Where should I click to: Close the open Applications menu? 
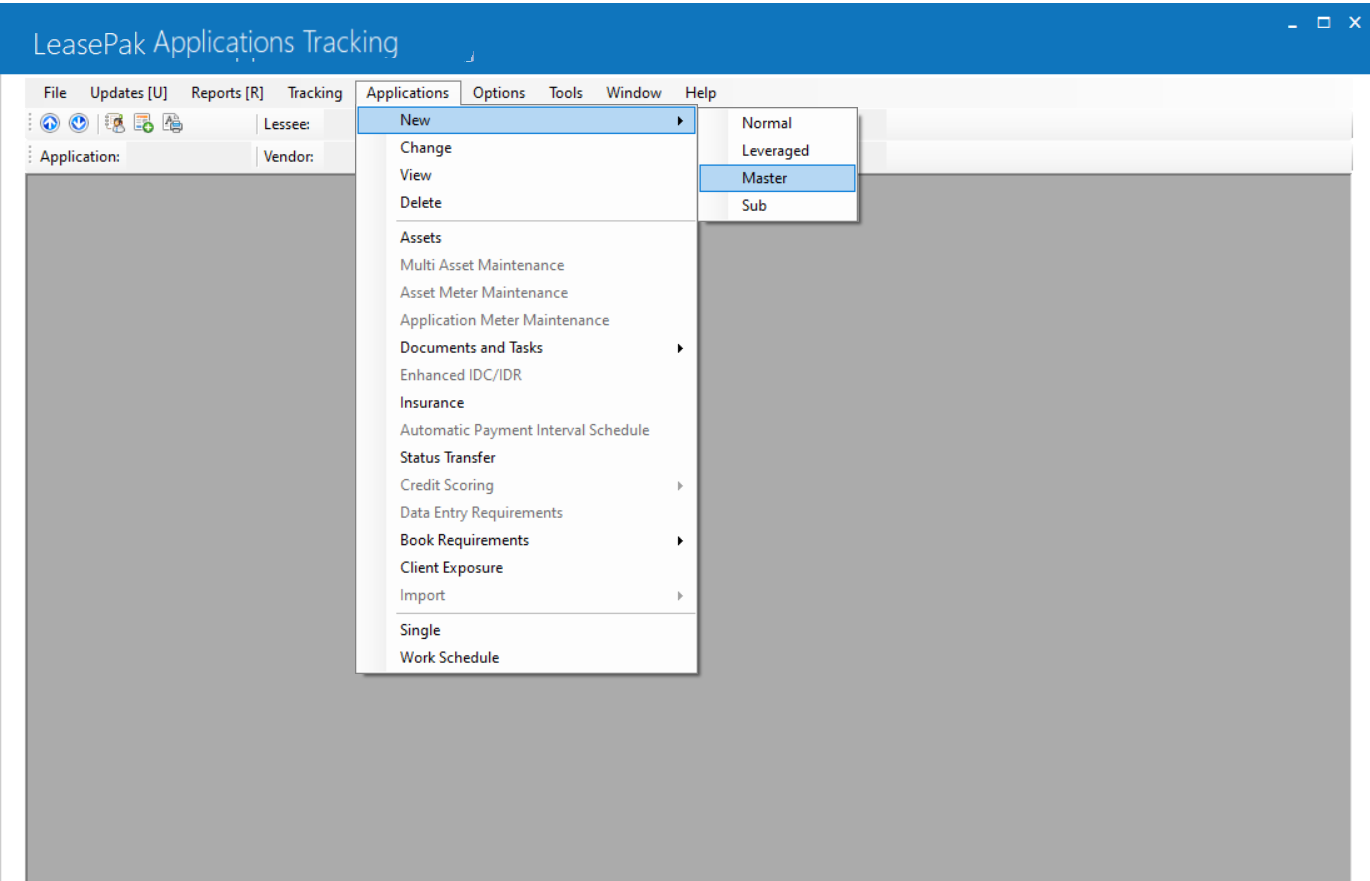408,93
